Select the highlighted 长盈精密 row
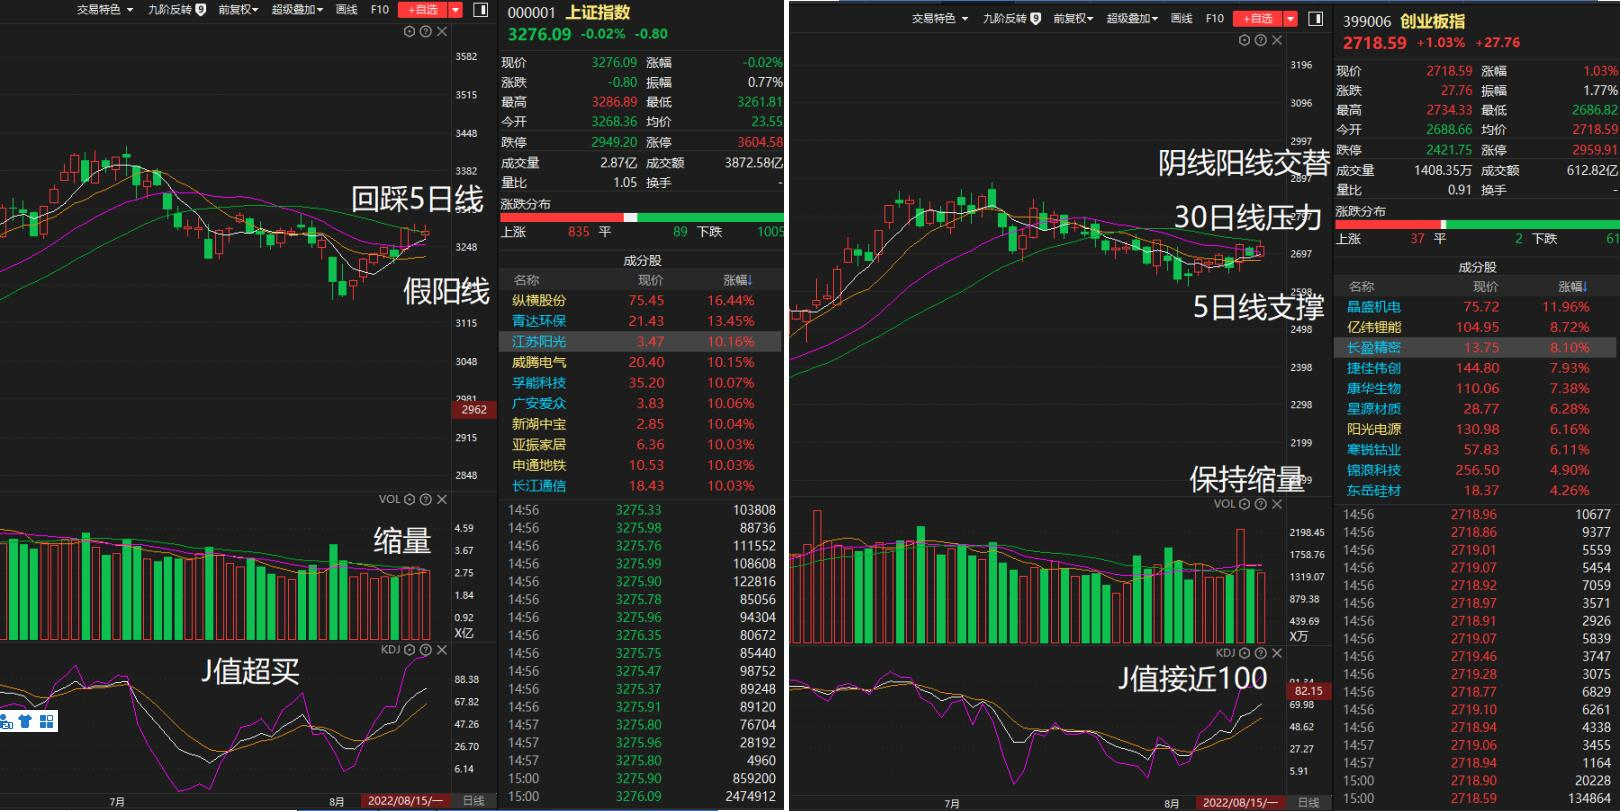The width and height of the screenshot is (1620, 811). click(1476, 347)
